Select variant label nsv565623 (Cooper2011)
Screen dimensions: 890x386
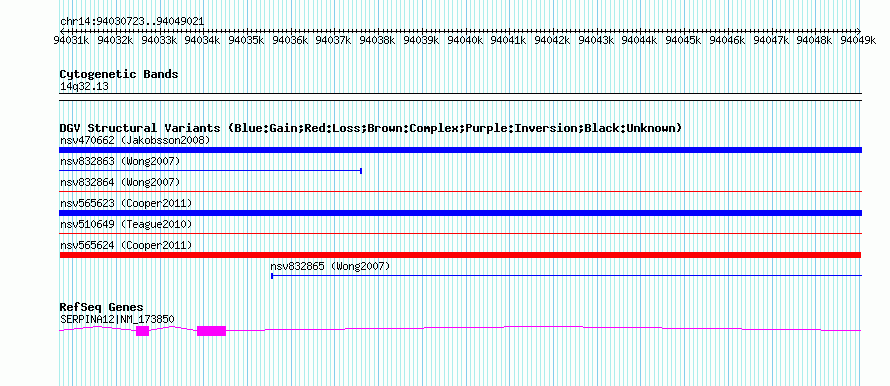coord(126,203)
